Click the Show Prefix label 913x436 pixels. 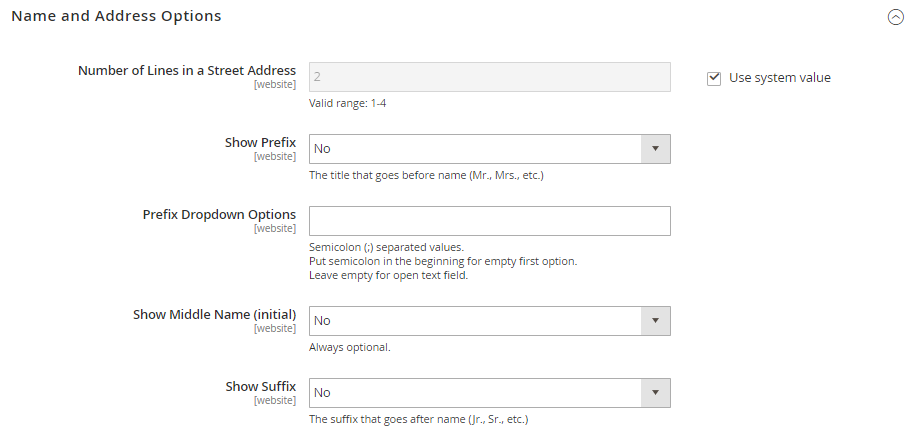pyautogui.click(x=260, y=143)
